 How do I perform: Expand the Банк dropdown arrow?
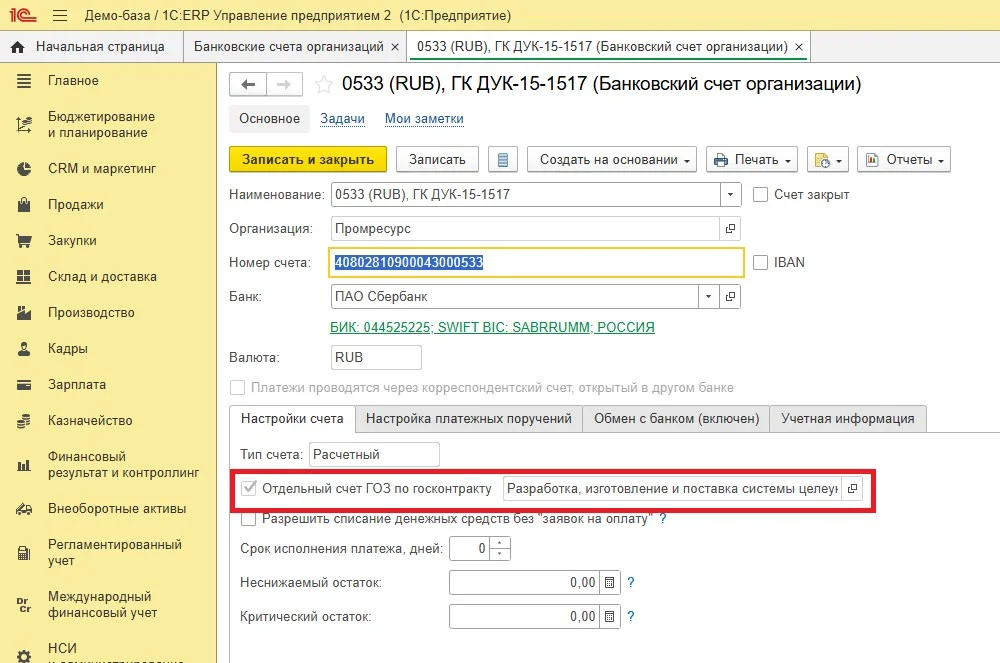pyautogui.click(x=708, y=296)
